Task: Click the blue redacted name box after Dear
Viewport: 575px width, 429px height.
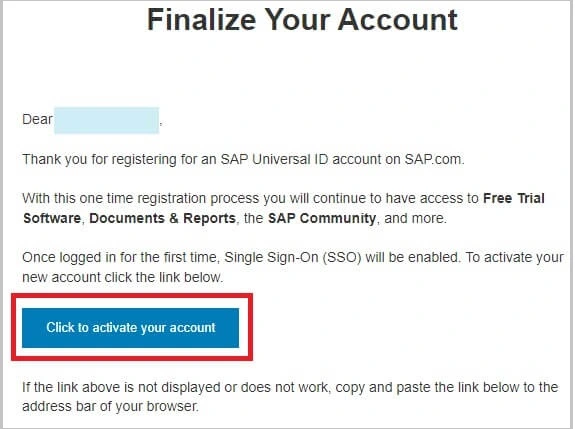Action: click(x=106, y=120)
